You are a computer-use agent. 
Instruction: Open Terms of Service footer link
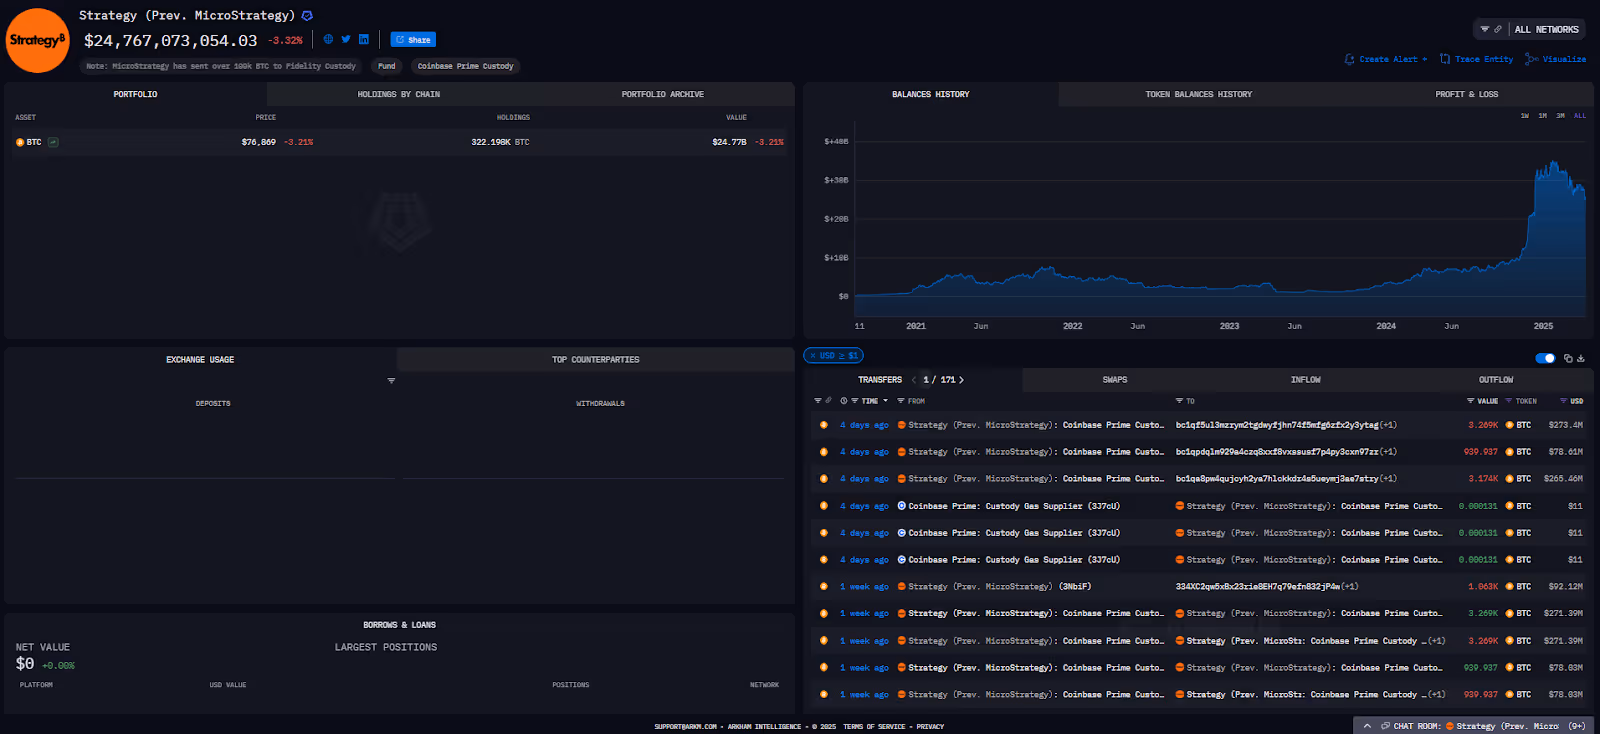coord(874,727)
